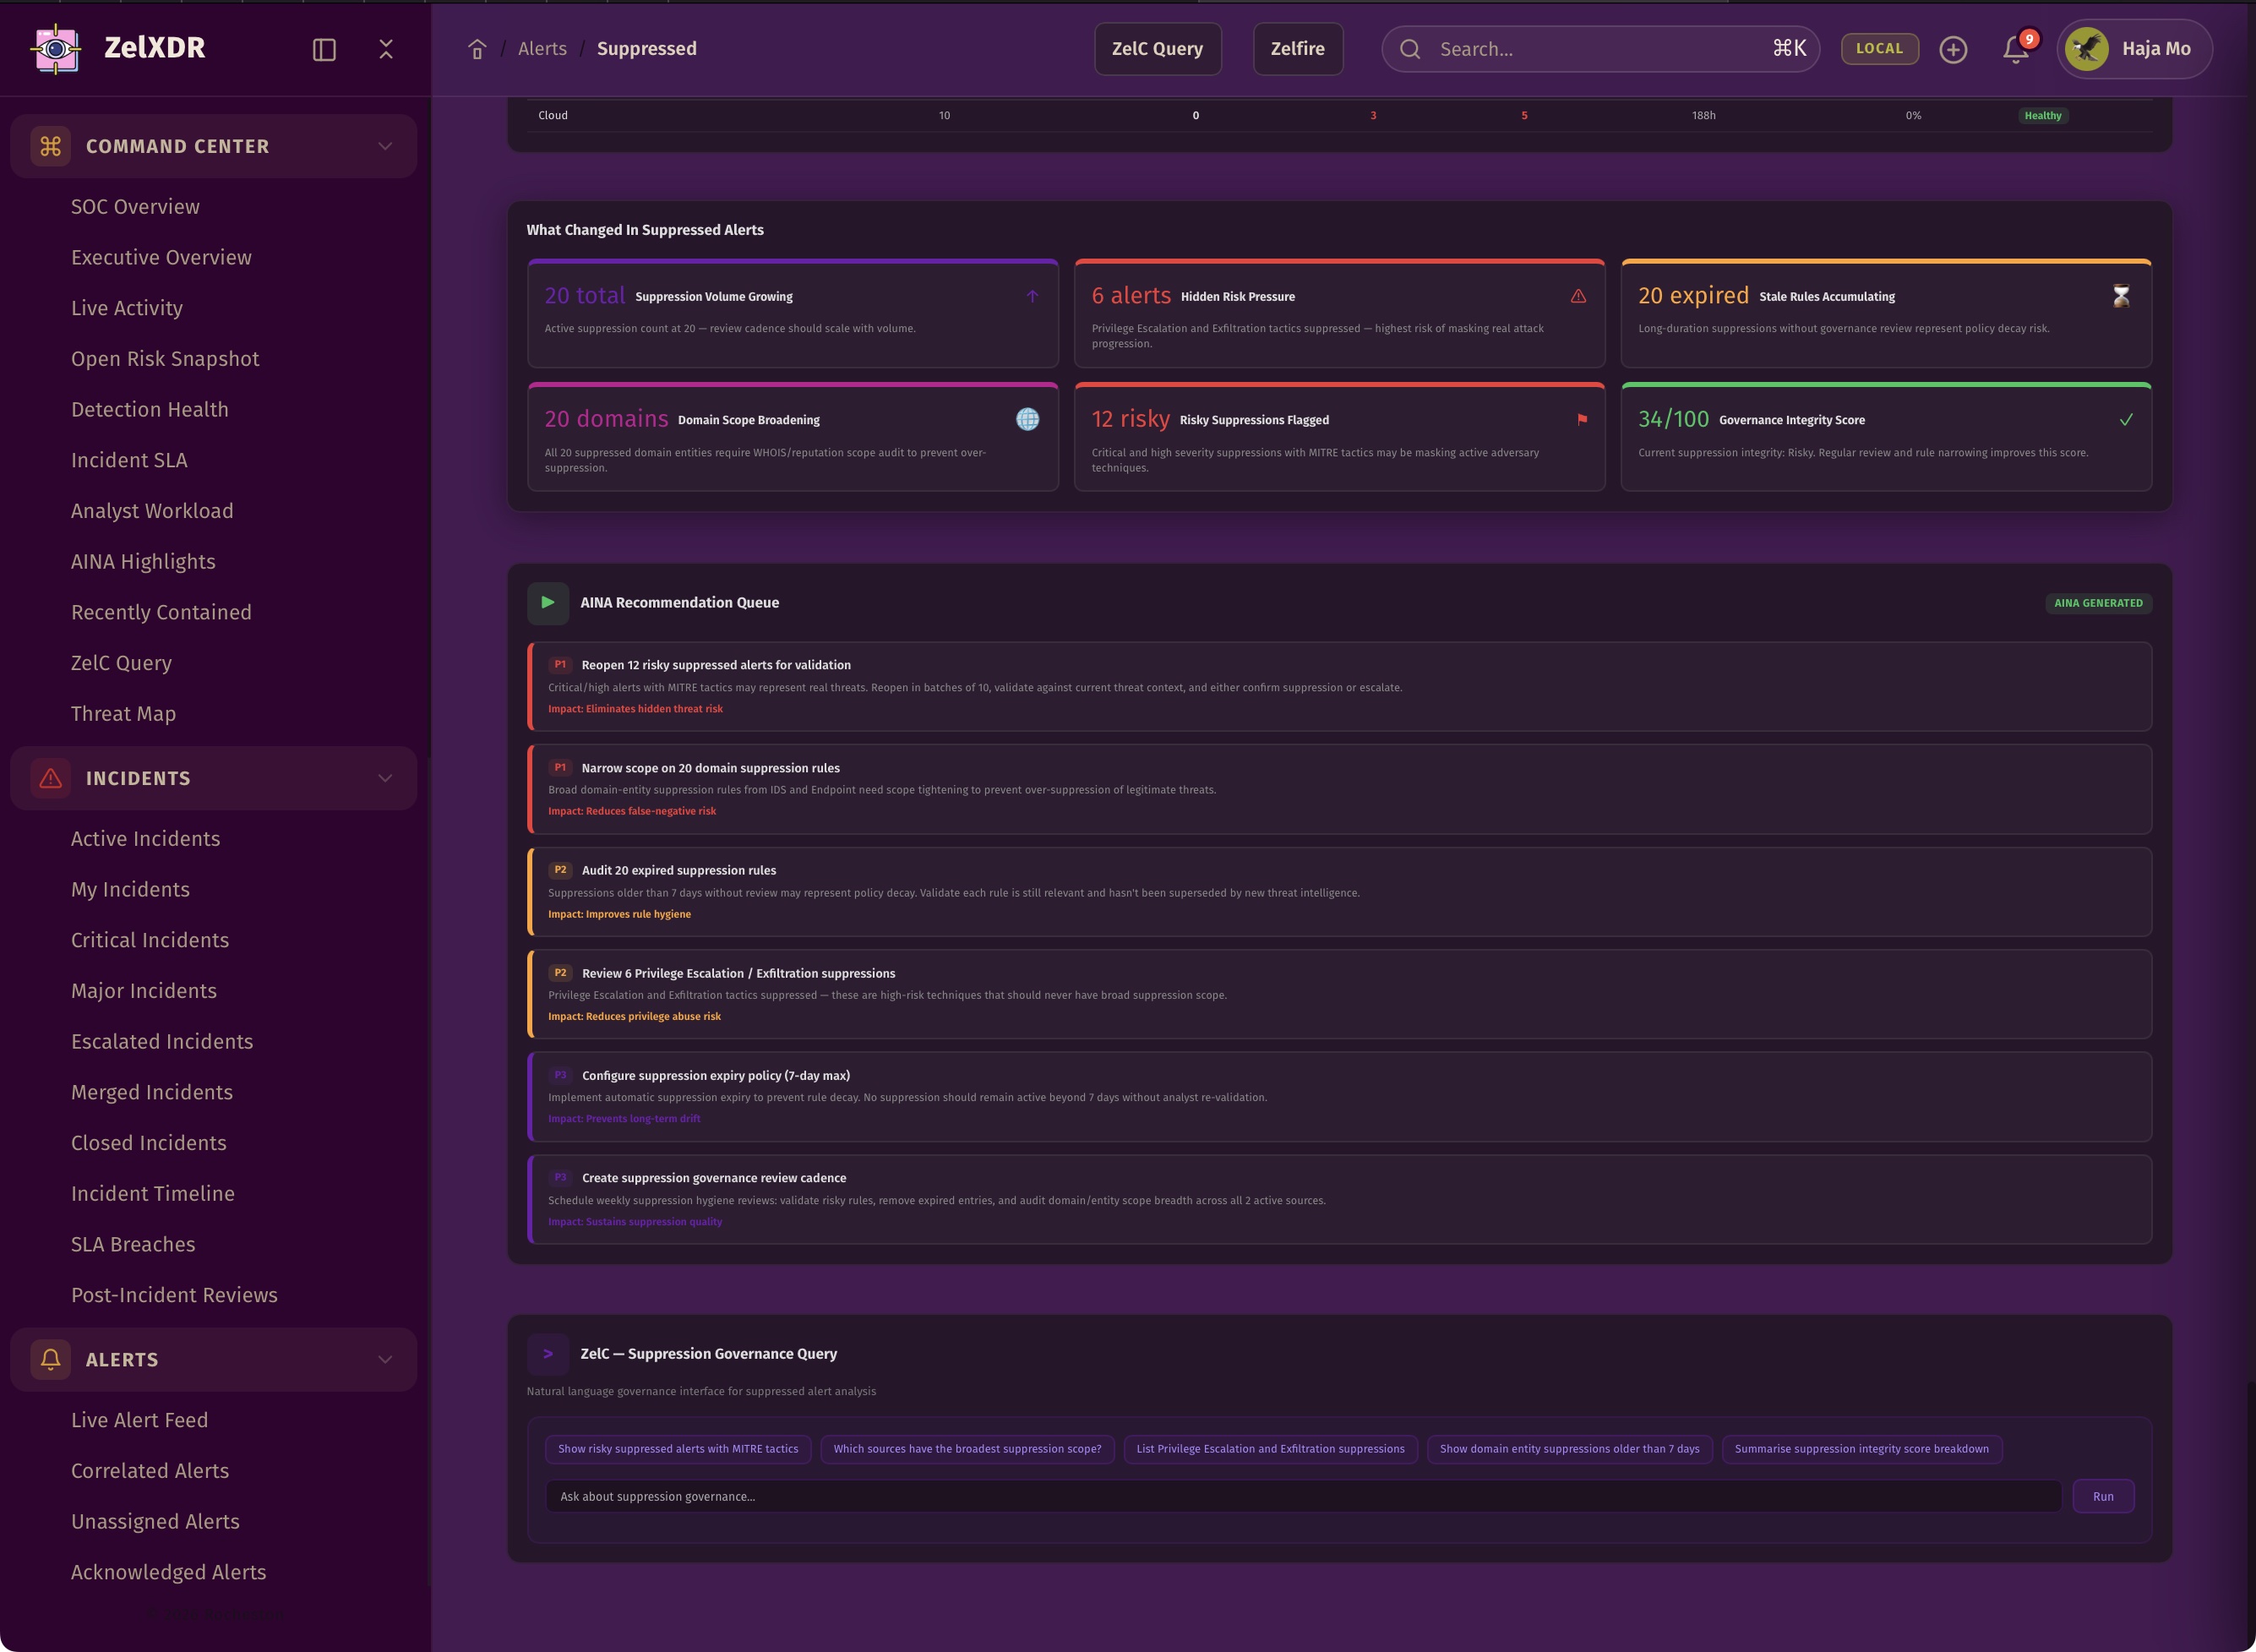Toggle the LOCAL environment badge

pos(1879,48)
